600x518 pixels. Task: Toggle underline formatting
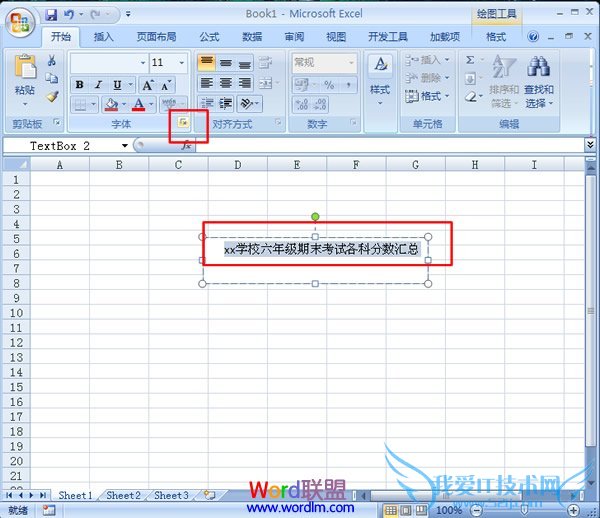tap(117, 85)
